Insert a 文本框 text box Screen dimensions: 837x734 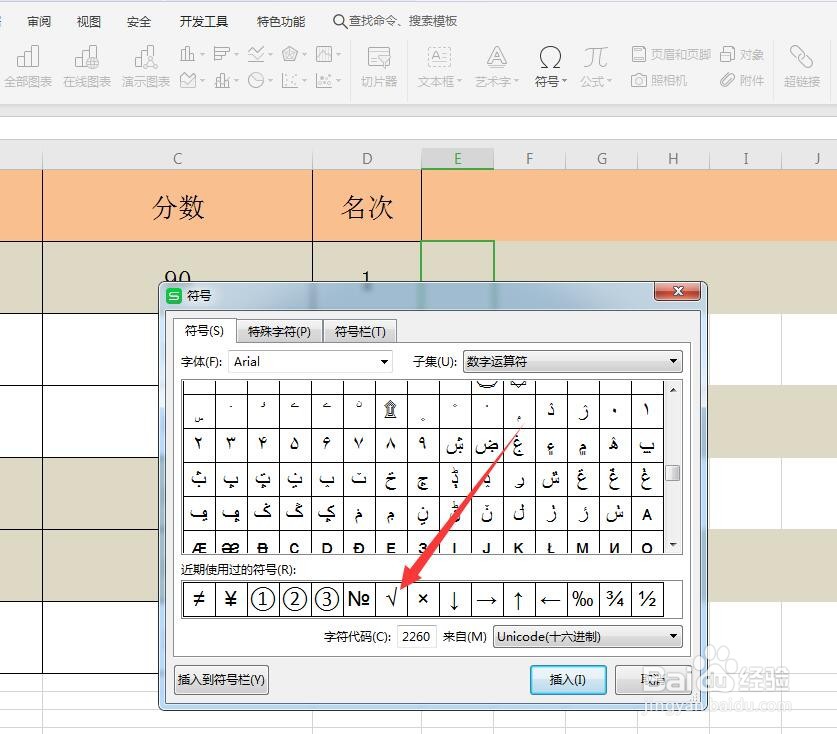click(438, 68)
